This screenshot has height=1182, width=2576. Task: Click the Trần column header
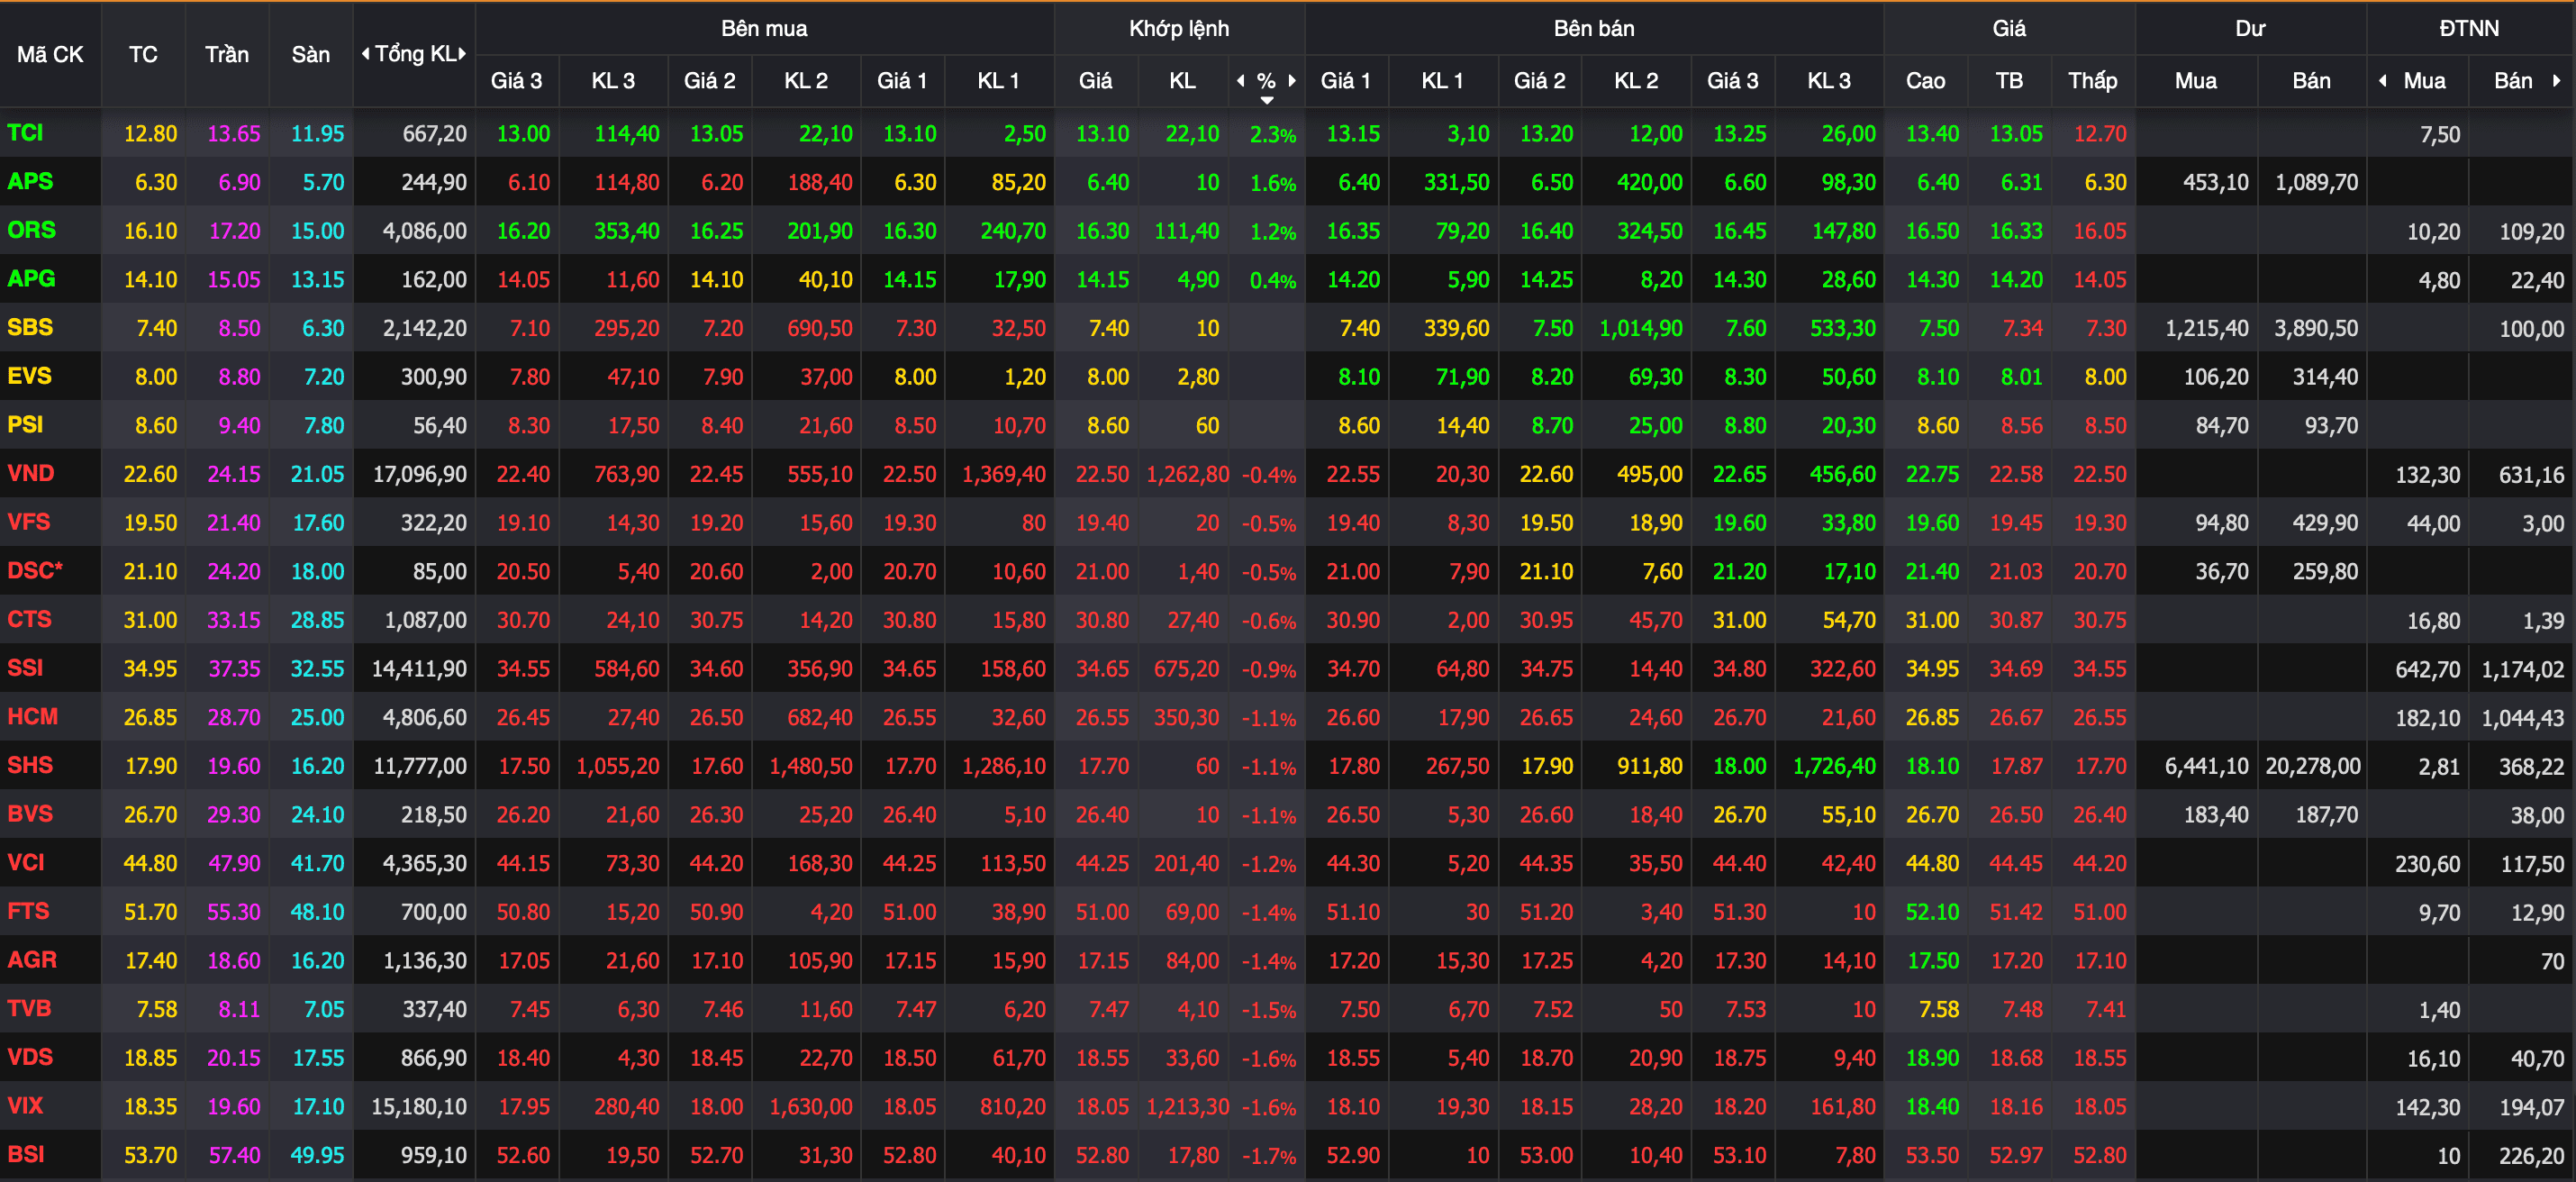click(x=227, y=55)
